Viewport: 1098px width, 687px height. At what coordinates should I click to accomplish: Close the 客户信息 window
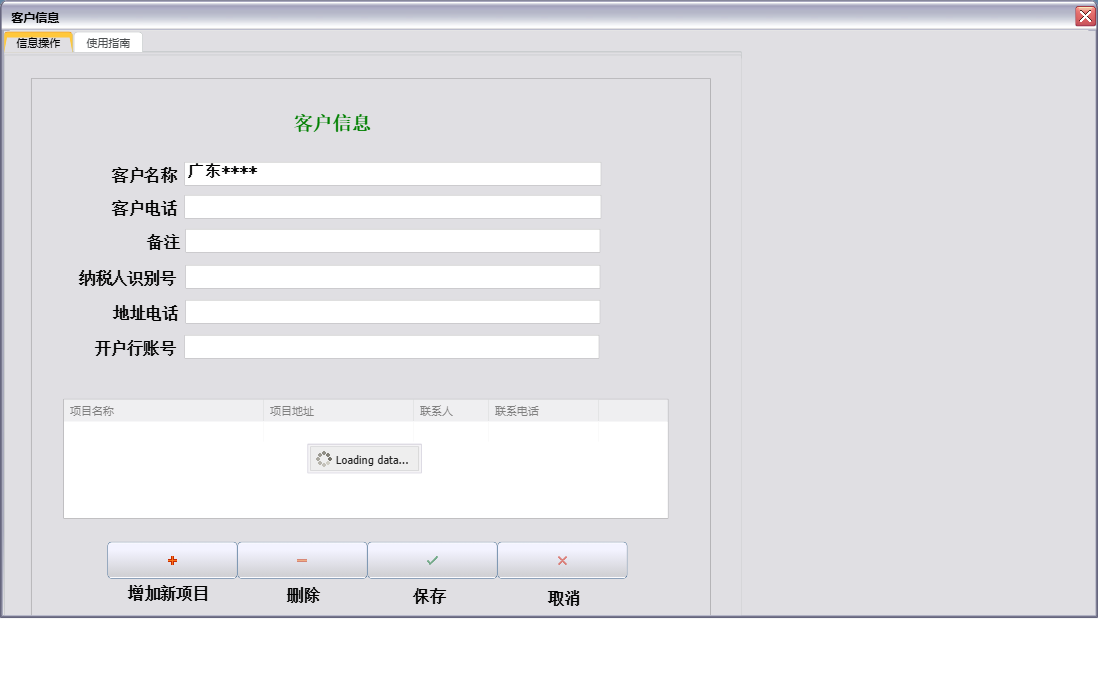click(x=1086, y=15)
